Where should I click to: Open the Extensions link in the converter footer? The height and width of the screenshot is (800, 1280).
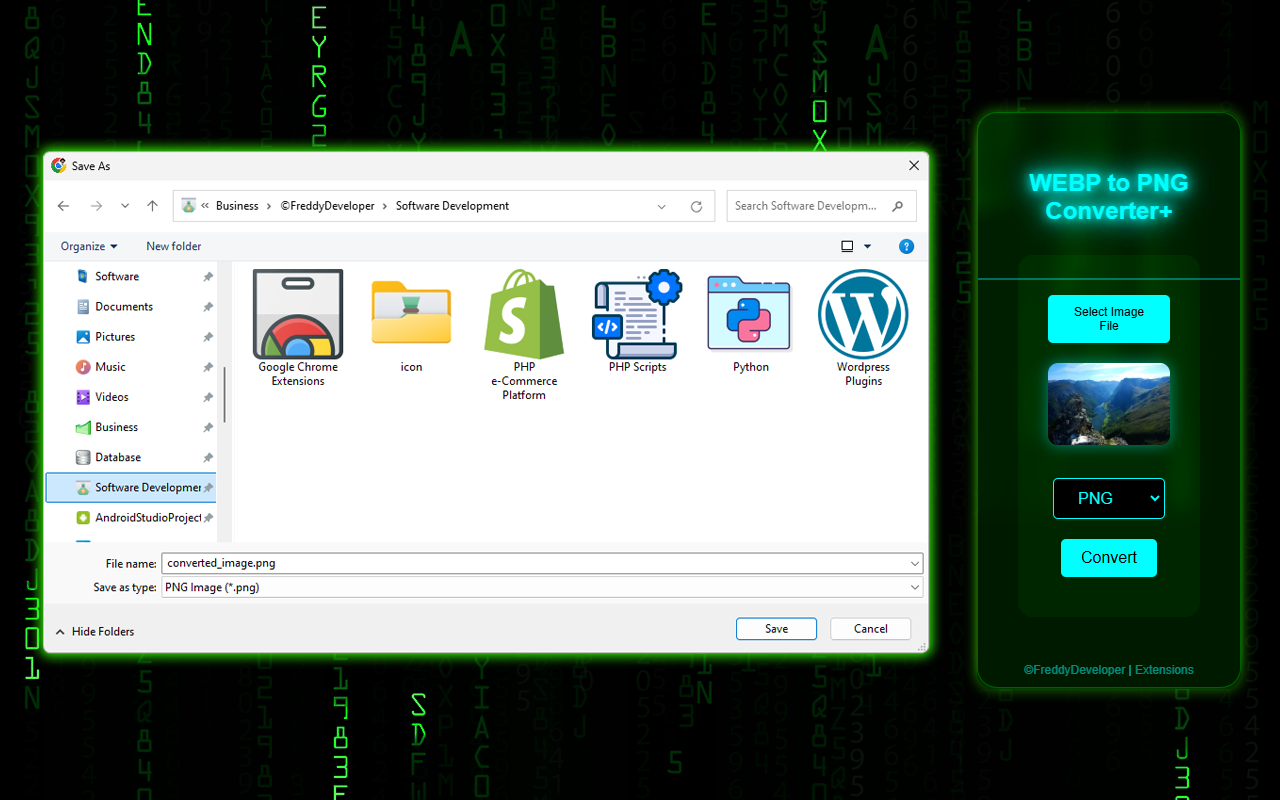coord(1164,670)
